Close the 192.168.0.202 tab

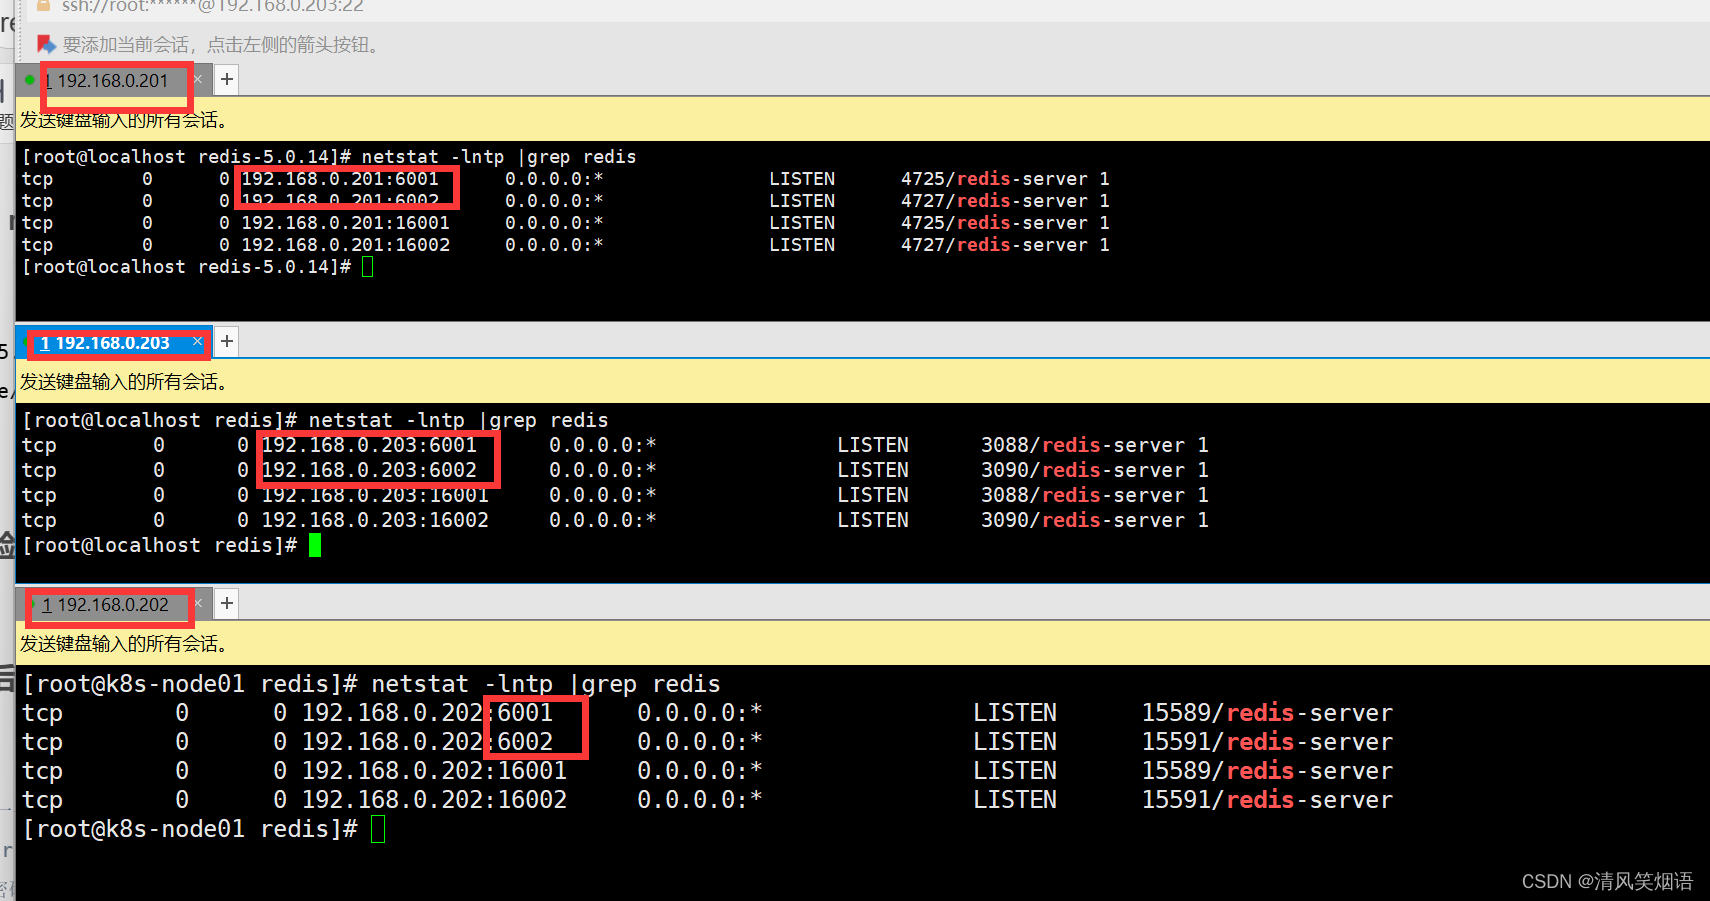coord(198,603)
